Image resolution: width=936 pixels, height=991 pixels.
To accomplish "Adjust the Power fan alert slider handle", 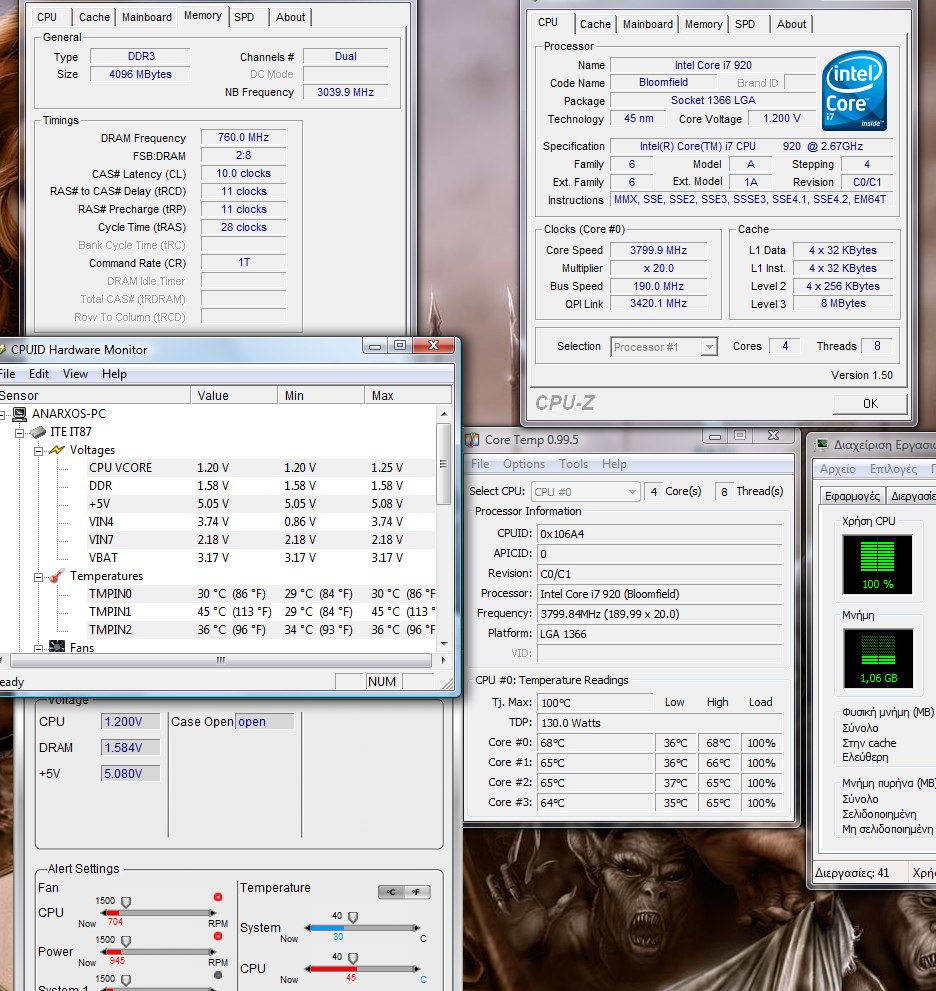I will (126, 941).
